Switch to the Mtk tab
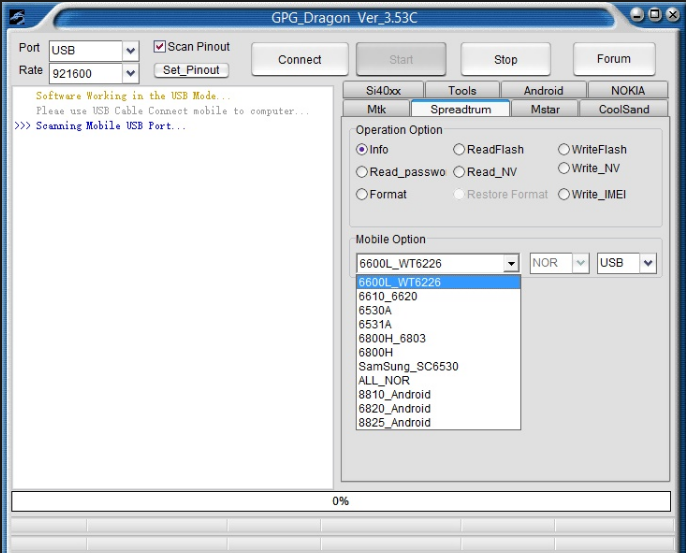 376,109
